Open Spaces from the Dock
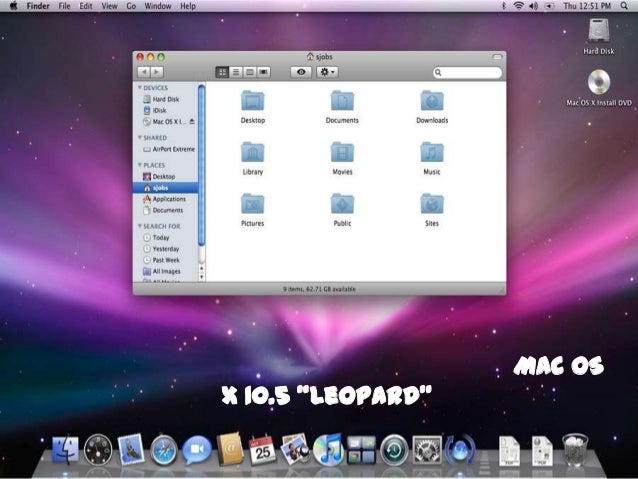Screen dimensions: 638x479 pos(361,450)
